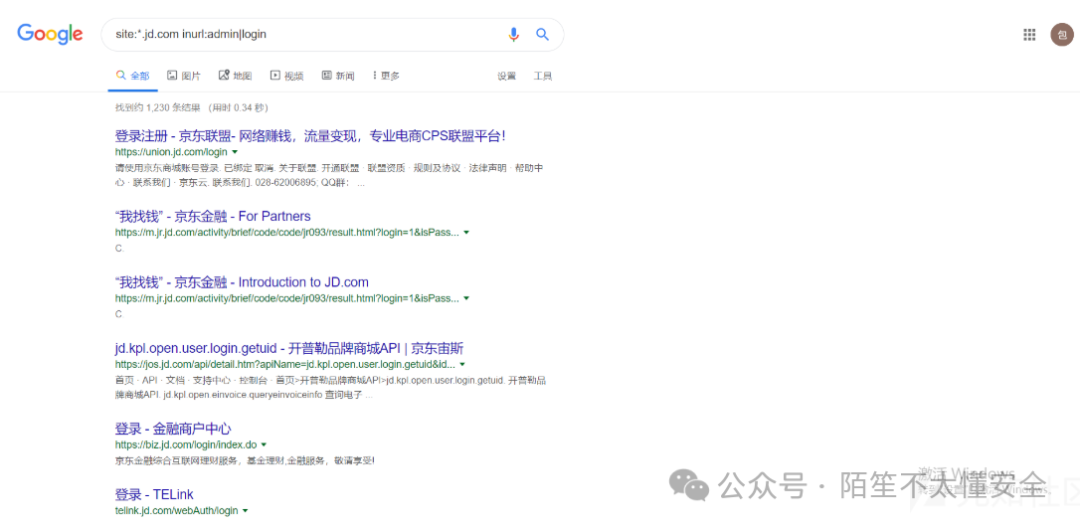Expand dropdown arrow beside union.jd.com/login URL

235,151
